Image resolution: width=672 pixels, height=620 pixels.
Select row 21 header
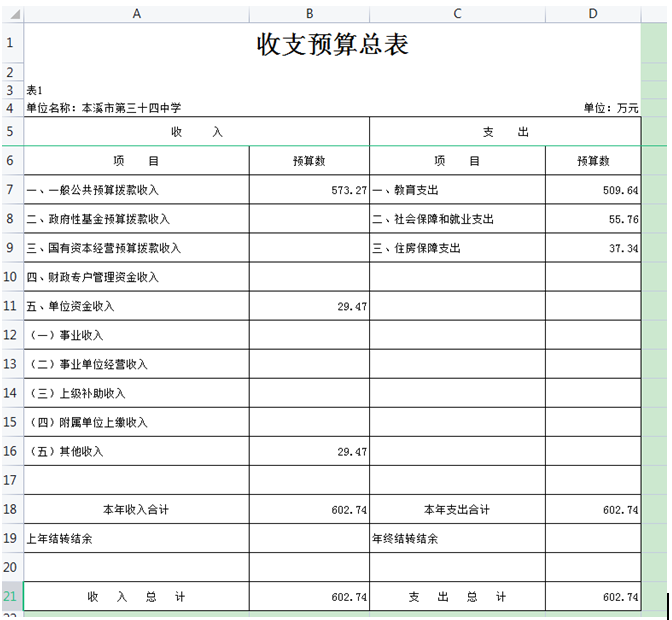(10, 596)
